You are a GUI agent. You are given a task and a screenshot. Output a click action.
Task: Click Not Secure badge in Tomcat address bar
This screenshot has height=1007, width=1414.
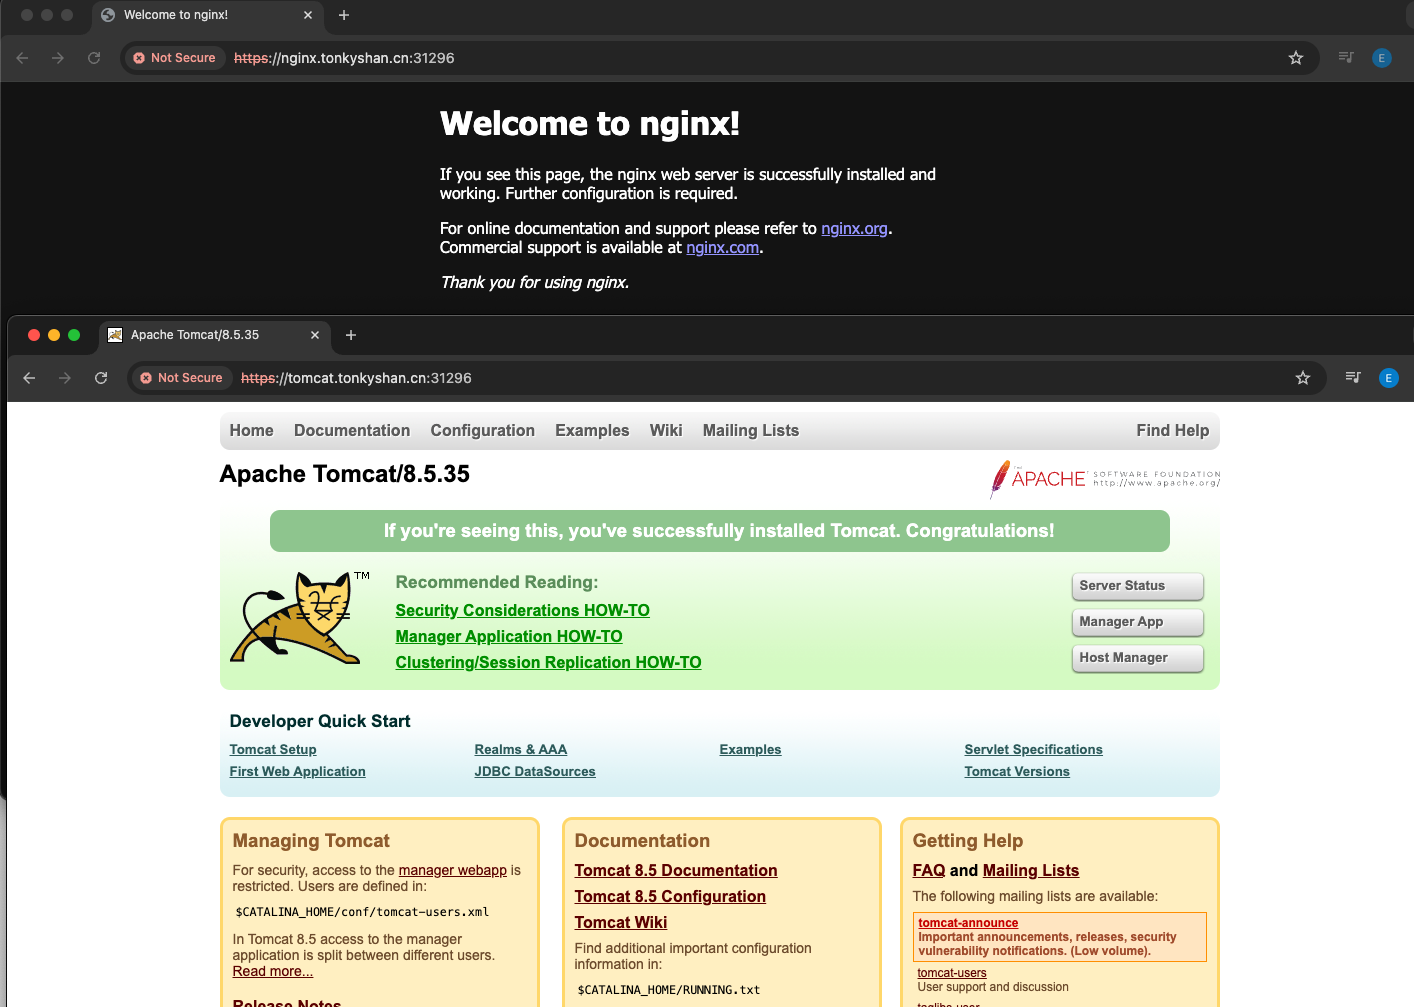pos(182,378)
